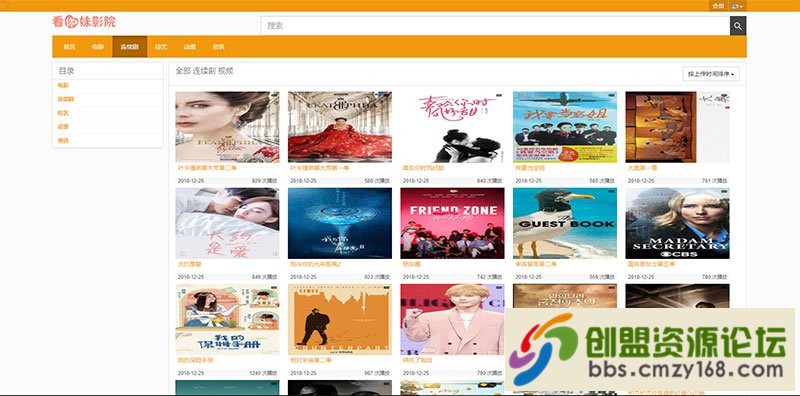800x396 pixels.
Task: Click the 742 次播放 play count
Action: tap(489, 277)
